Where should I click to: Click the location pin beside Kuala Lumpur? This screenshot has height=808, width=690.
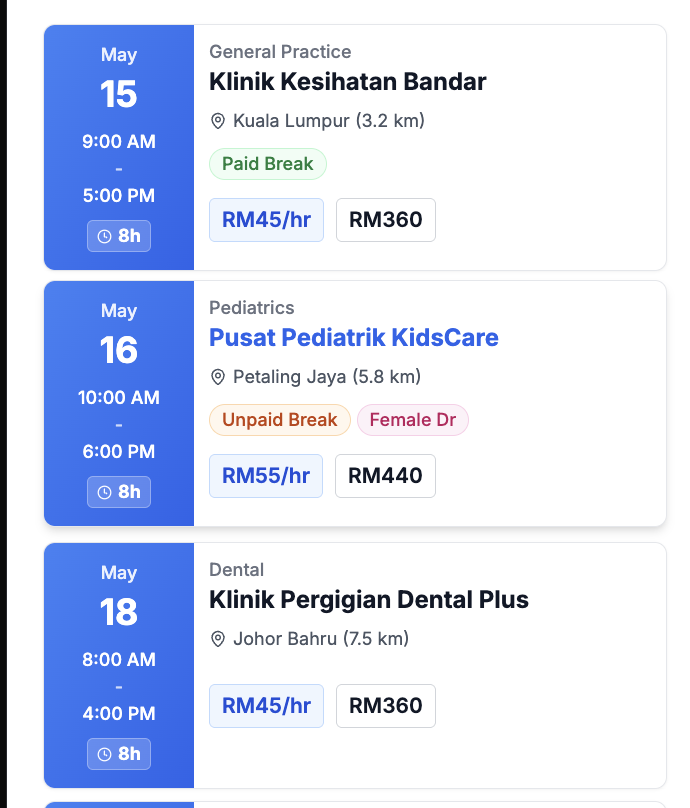pos(218,122)
